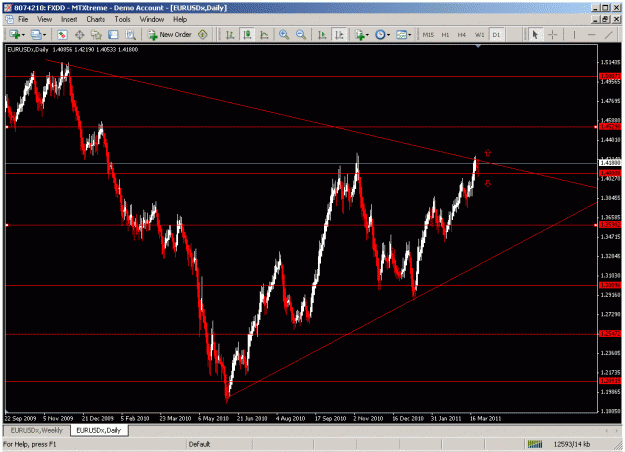The width and height of the screenshot is (625, 452).
Task: Switch timeframe to H4
Action: coord(462,35)
